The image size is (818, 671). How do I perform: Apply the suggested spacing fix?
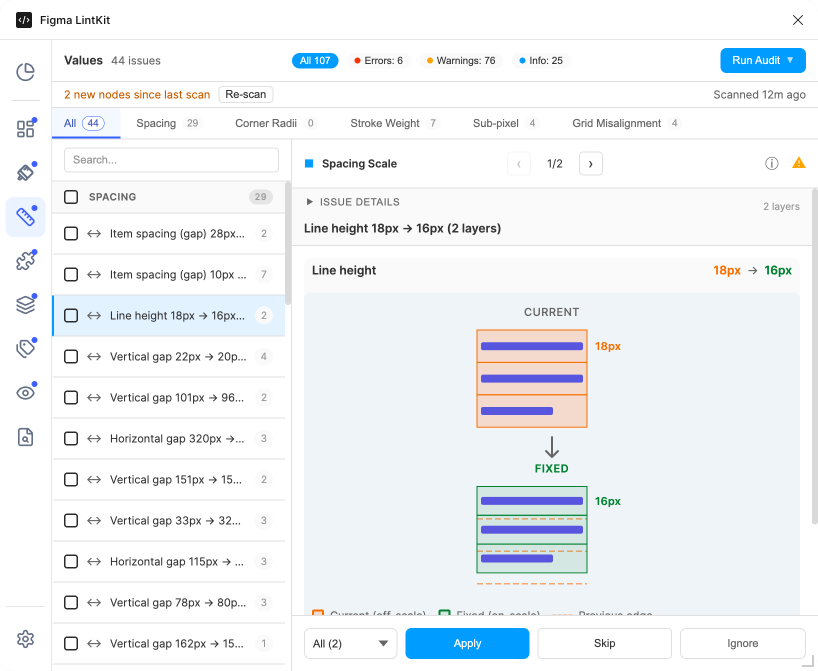point(467,643)
